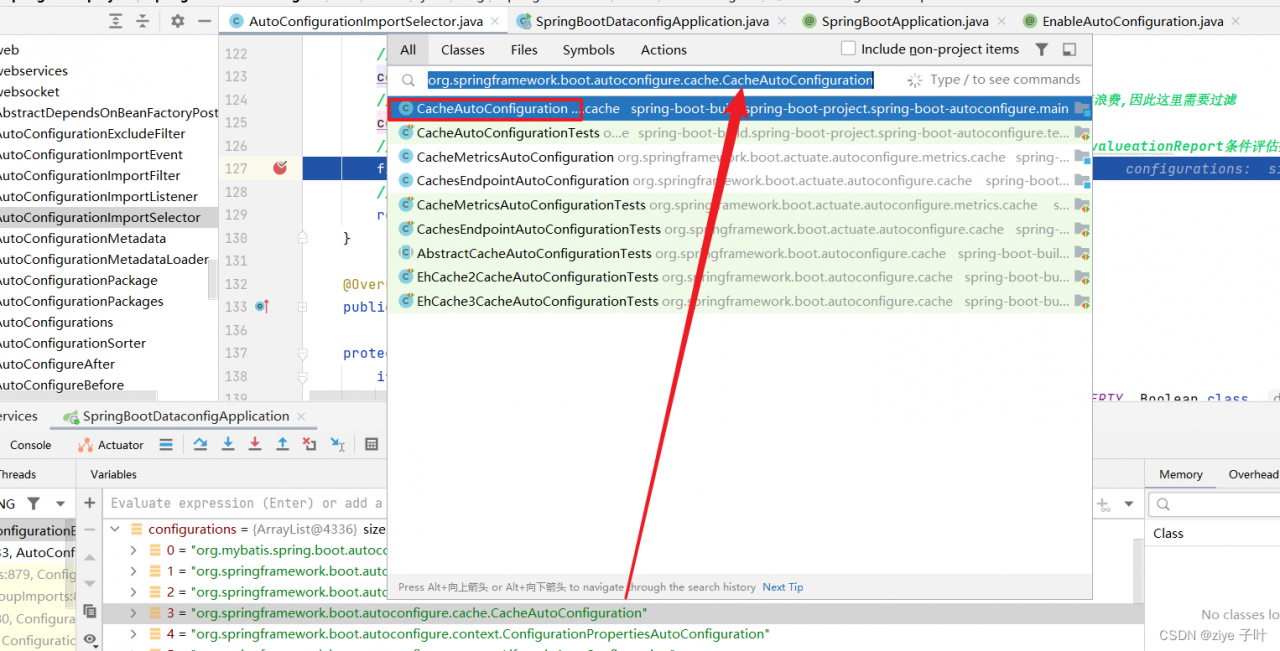
Task: Select the CachesEndpointAutoConfiguration search result
Action: [x=739, y=181]
